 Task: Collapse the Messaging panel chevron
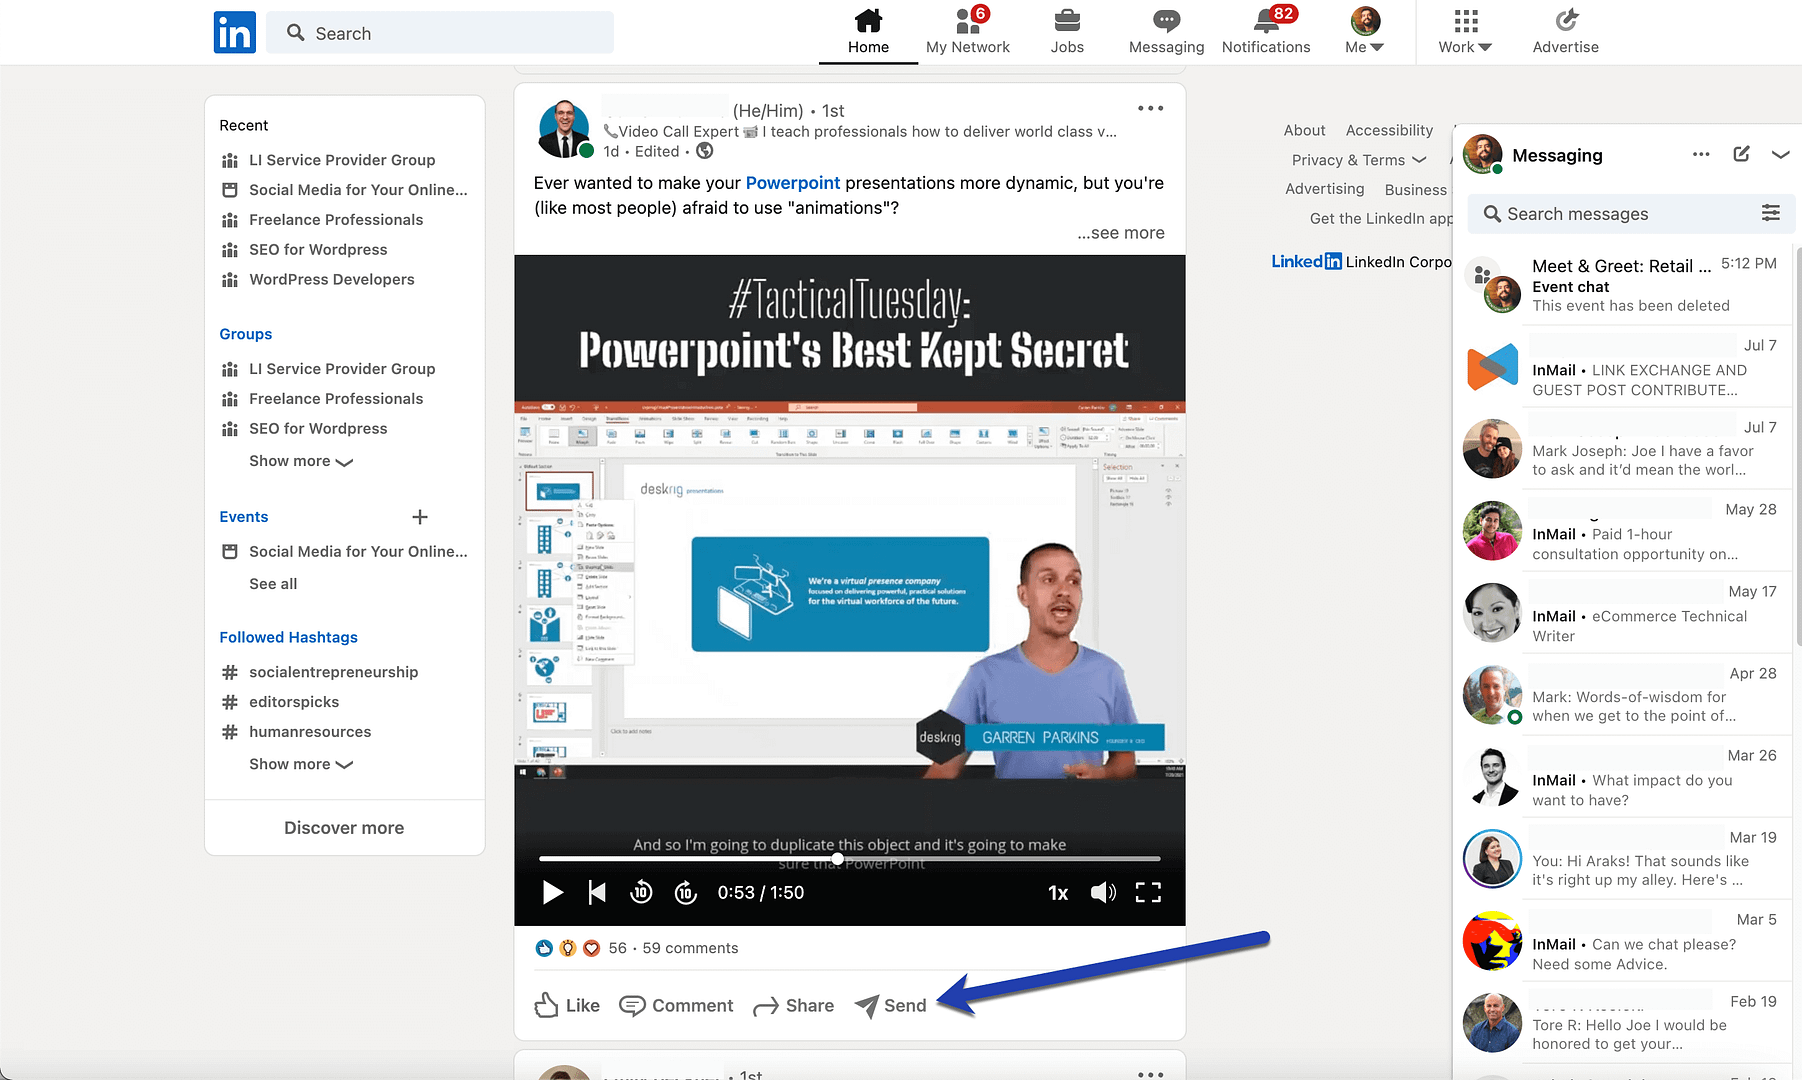point(1782,154)
